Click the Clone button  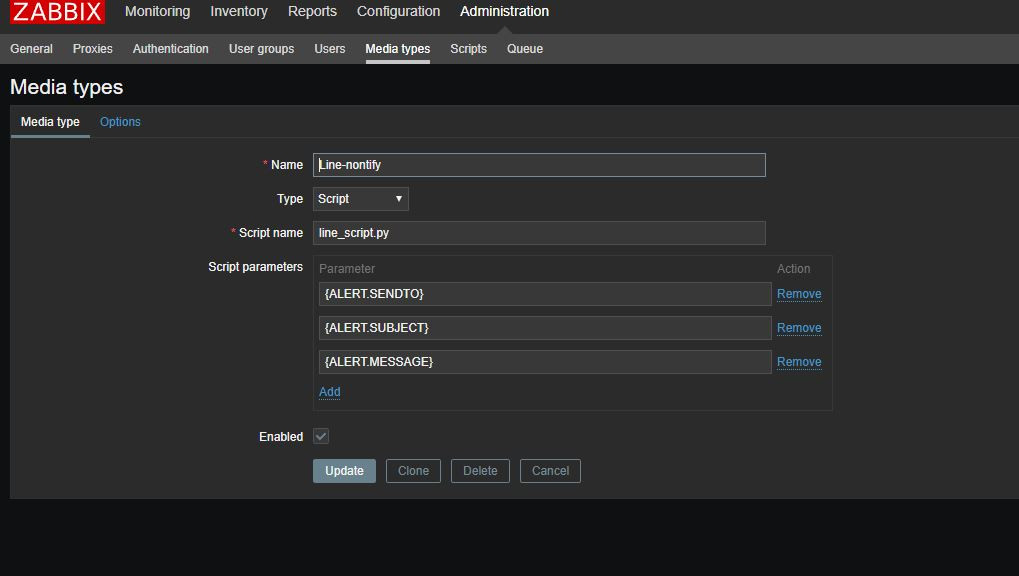tap(413, 471)
